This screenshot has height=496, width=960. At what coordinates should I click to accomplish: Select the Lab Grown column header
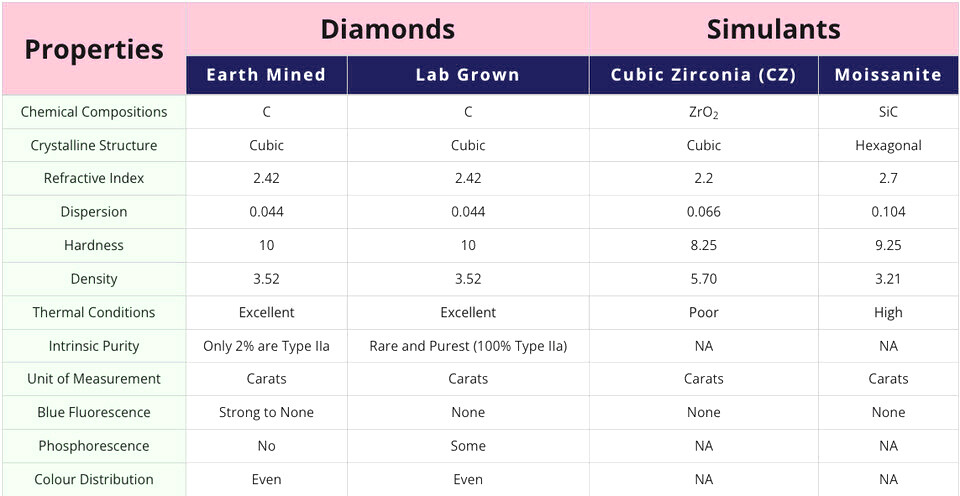(468, 75)
